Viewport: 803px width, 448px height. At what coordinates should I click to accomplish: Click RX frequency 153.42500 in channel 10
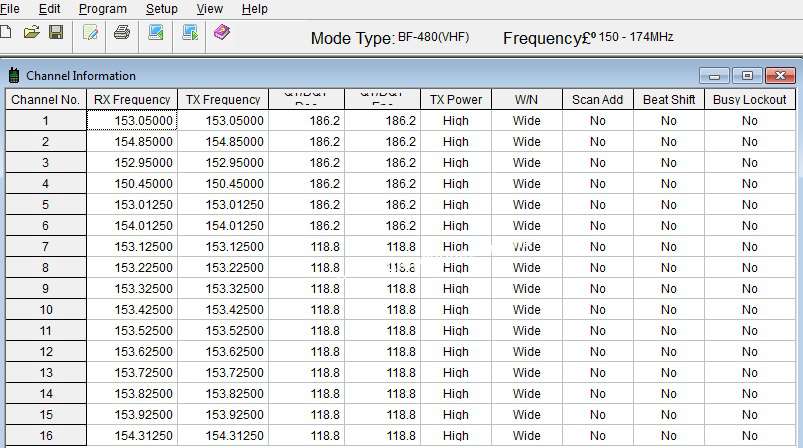132,309
